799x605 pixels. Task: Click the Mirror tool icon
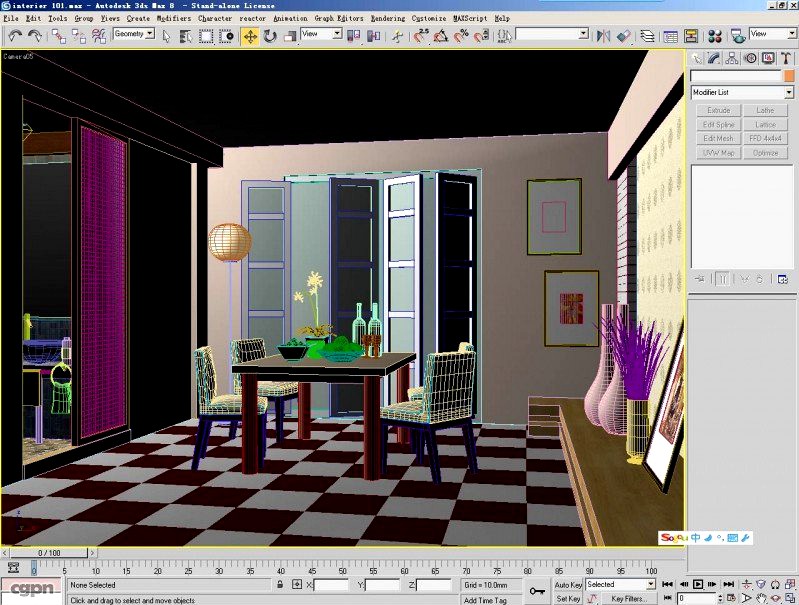pos(603,36)
